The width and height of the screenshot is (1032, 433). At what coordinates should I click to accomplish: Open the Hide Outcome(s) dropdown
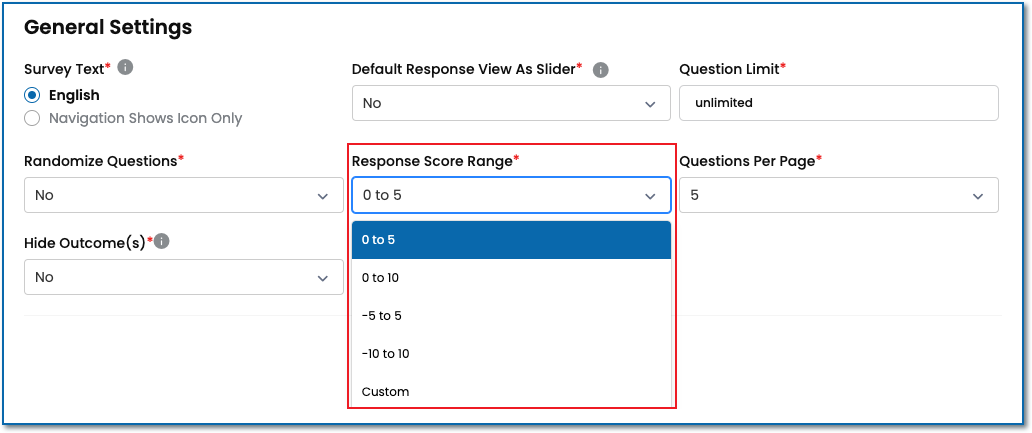183,277
